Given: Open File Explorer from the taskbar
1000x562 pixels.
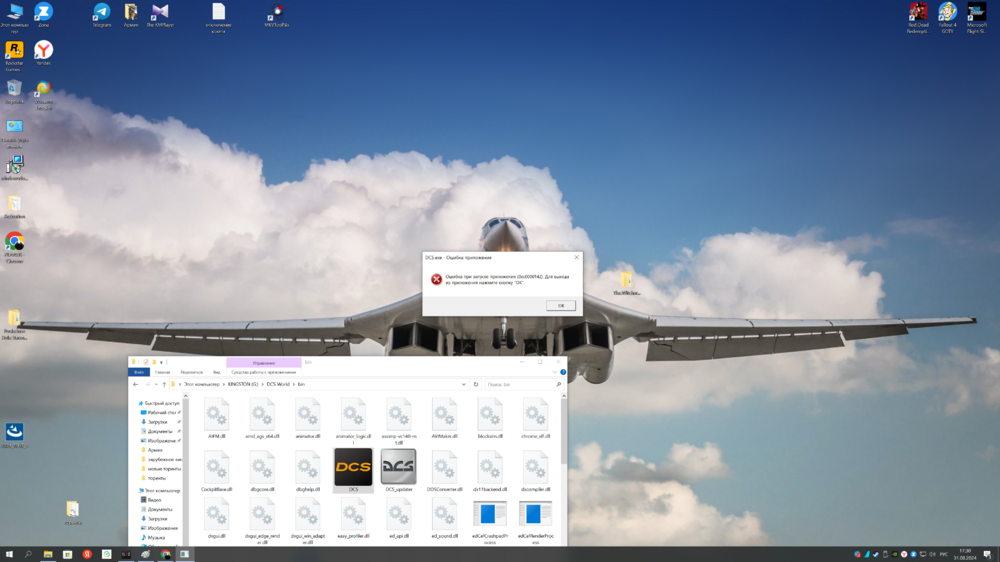Looking at the screenshot, I should click(48, 554).
